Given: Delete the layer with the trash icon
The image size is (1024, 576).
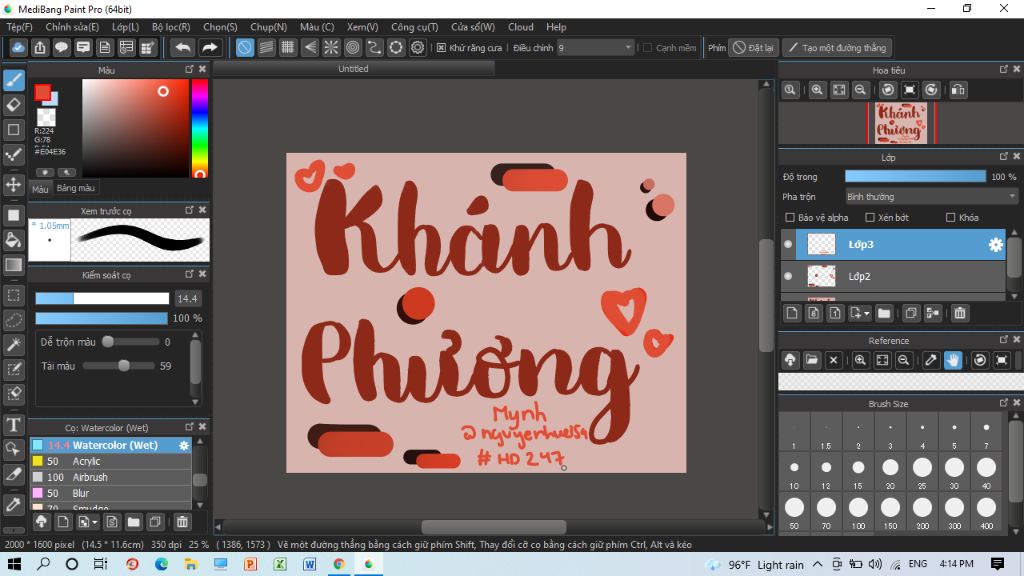Looking at the screenshot, I should point(959,313).
